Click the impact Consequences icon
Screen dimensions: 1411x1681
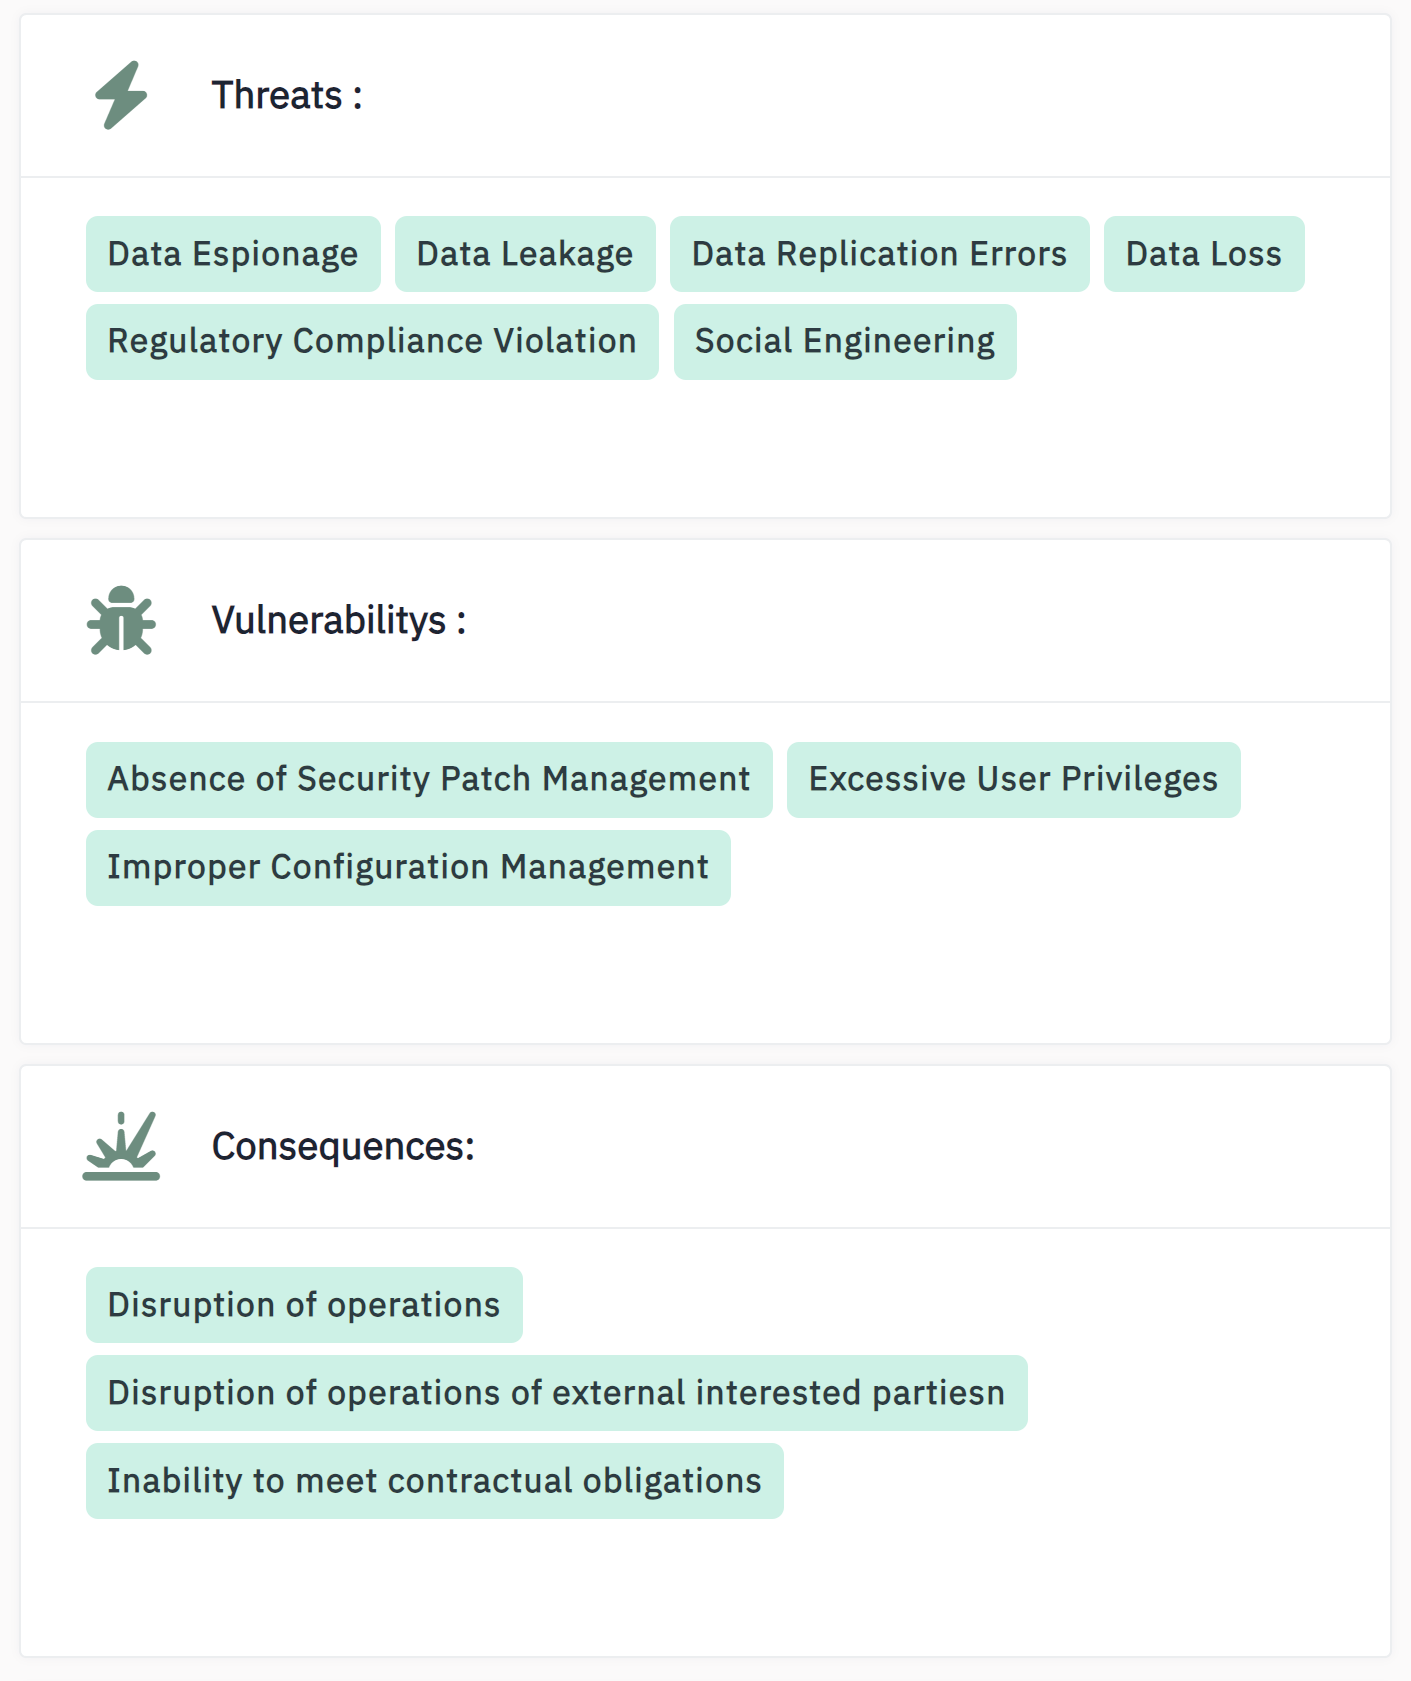coord(121,1147)
